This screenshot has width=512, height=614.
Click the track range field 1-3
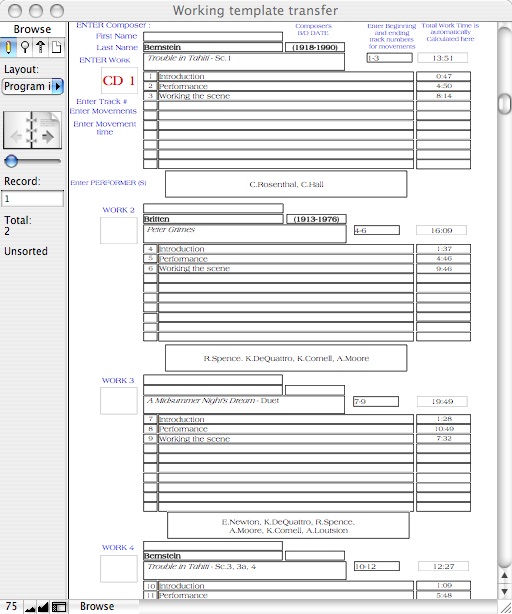pos(389,58)
